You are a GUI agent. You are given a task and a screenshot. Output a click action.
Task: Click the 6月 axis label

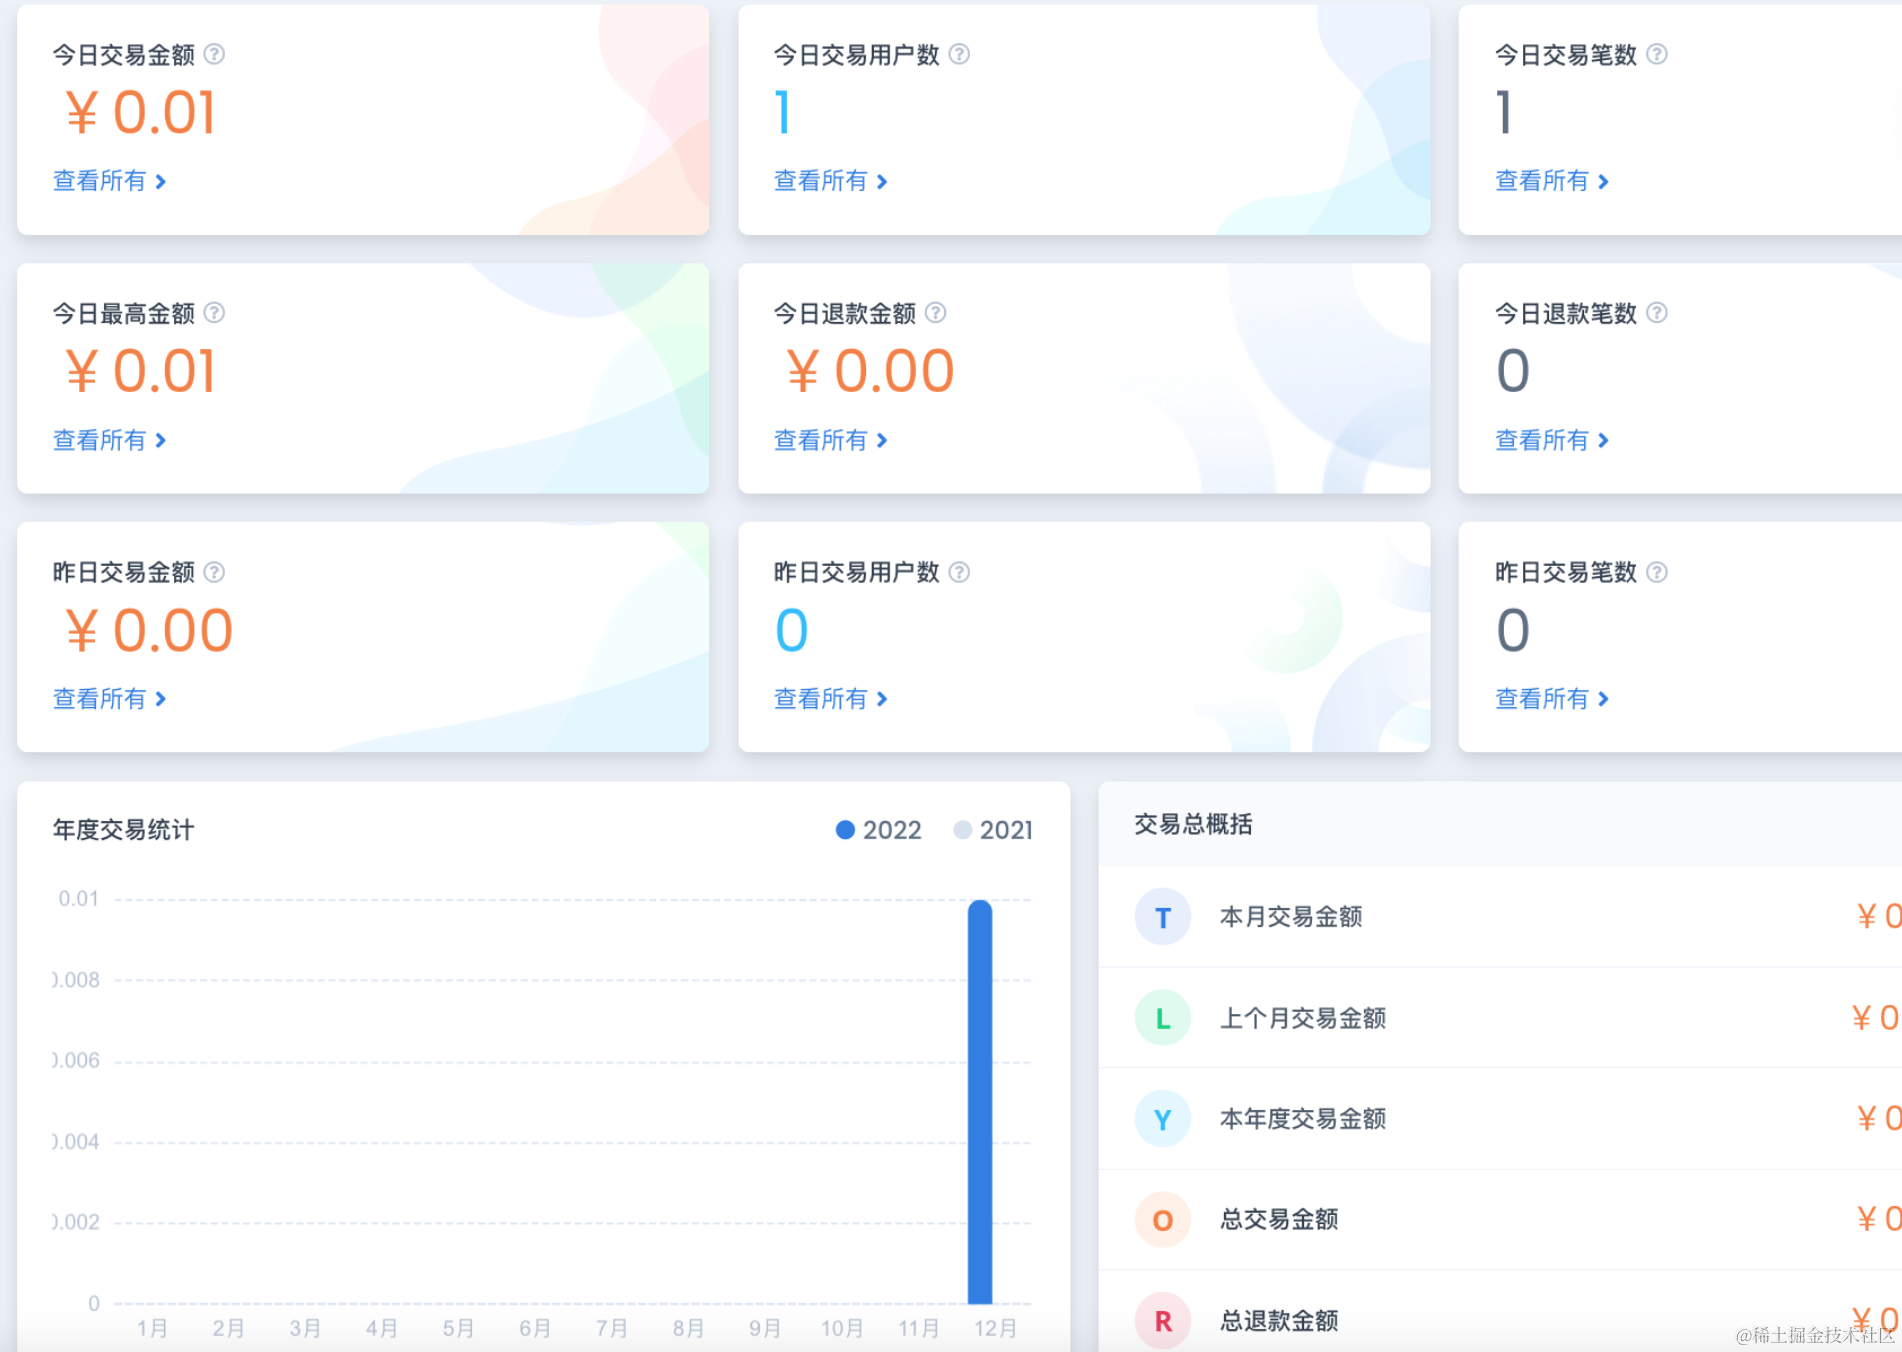click(535, 1328)
